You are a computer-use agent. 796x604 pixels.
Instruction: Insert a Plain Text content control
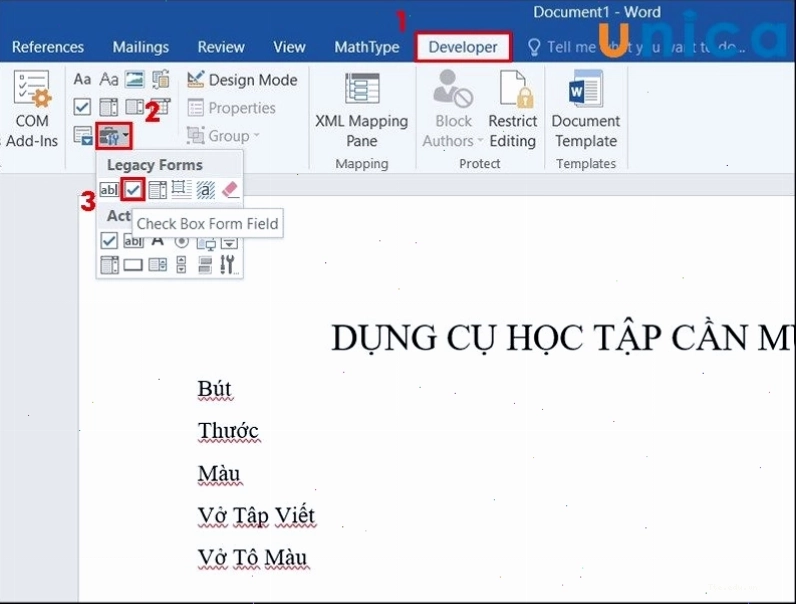point(109,80)
